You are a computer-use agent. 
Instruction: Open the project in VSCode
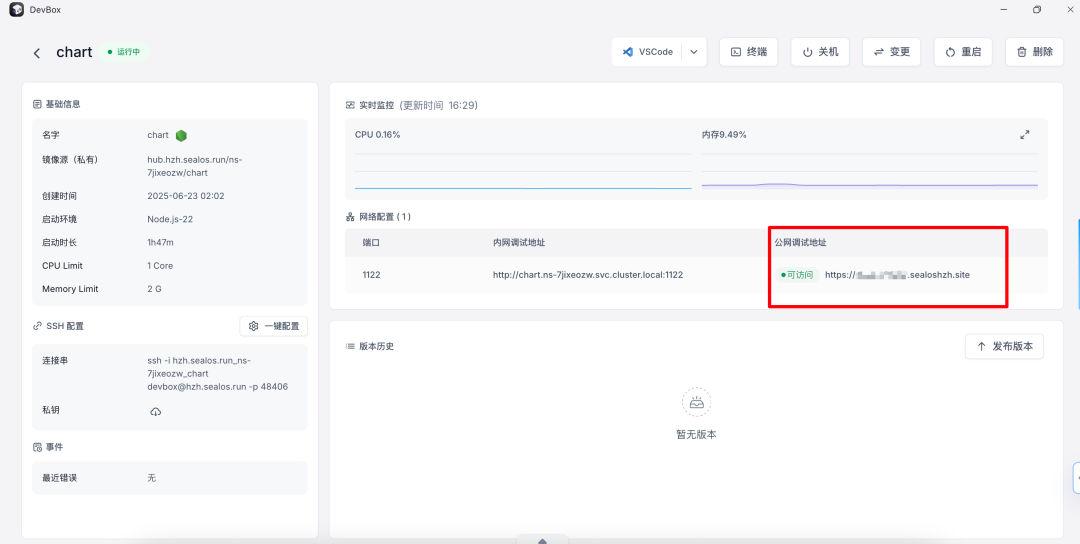pos(647,52)
